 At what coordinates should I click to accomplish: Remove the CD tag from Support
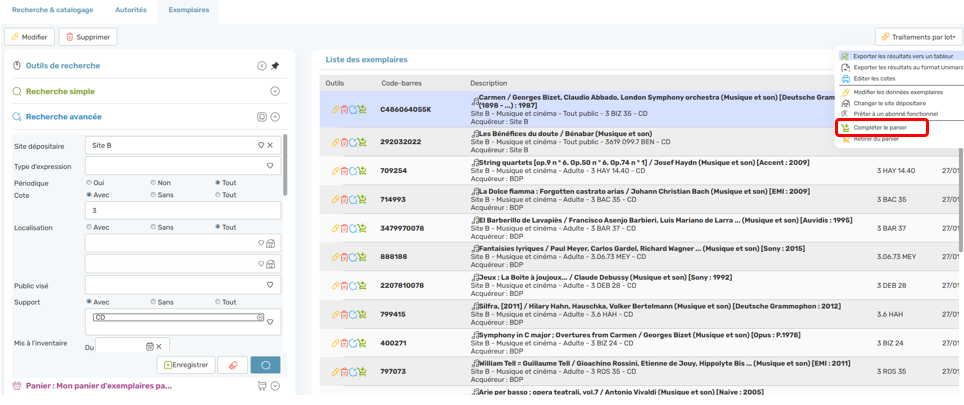[260, 317]
